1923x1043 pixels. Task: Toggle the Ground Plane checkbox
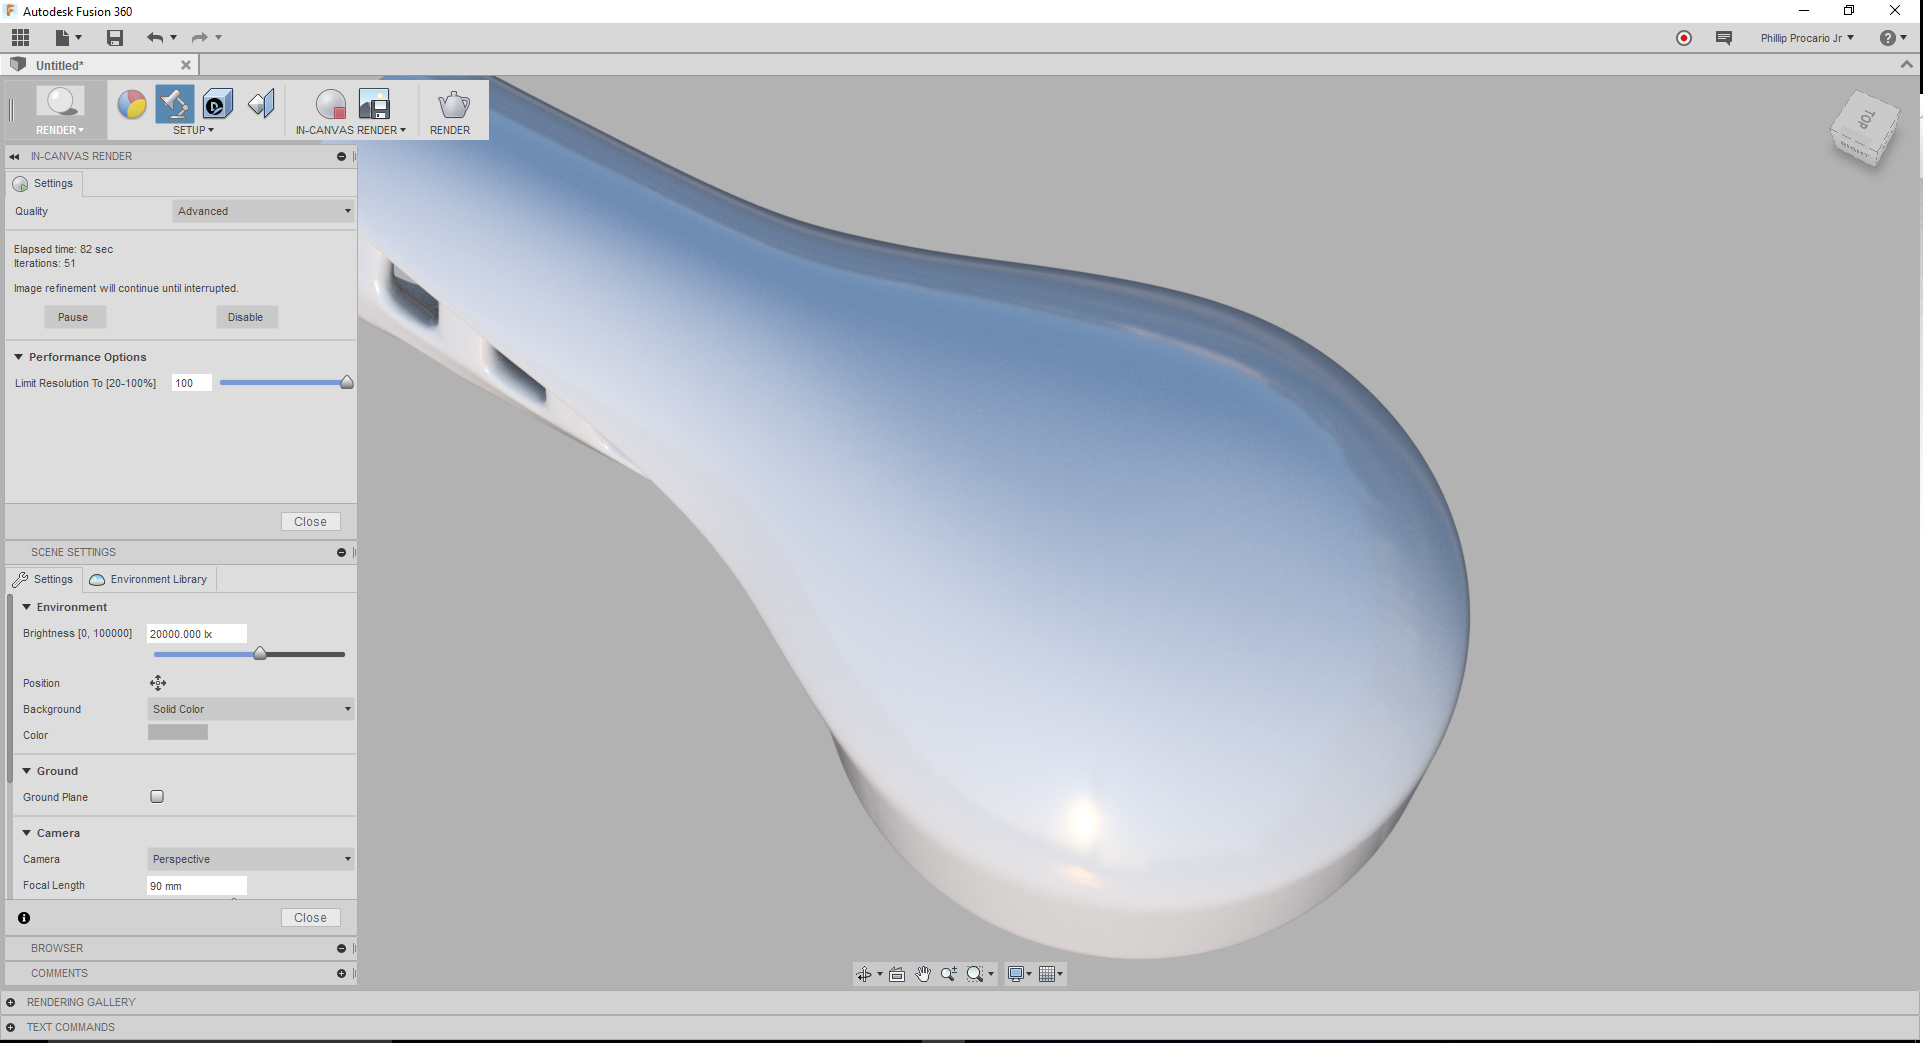[x=157, y=796]
